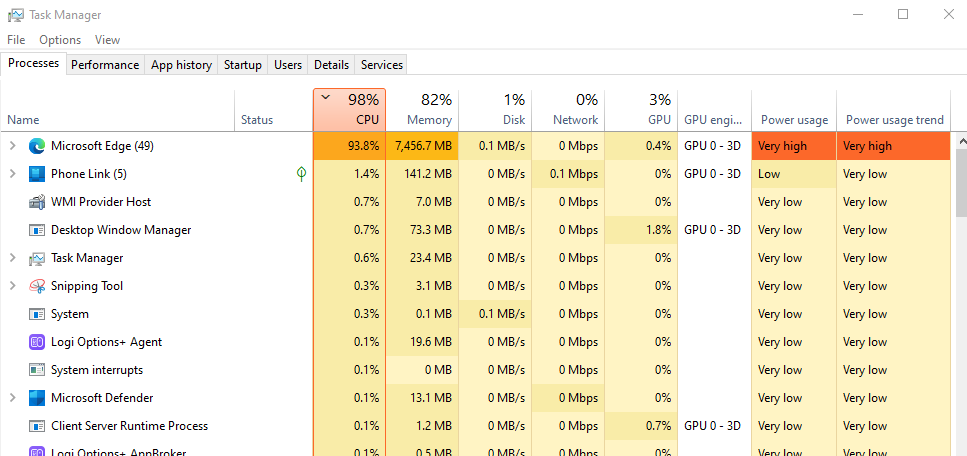Open the Services tab
The image size is (967, 456).
tap(382, 65)
